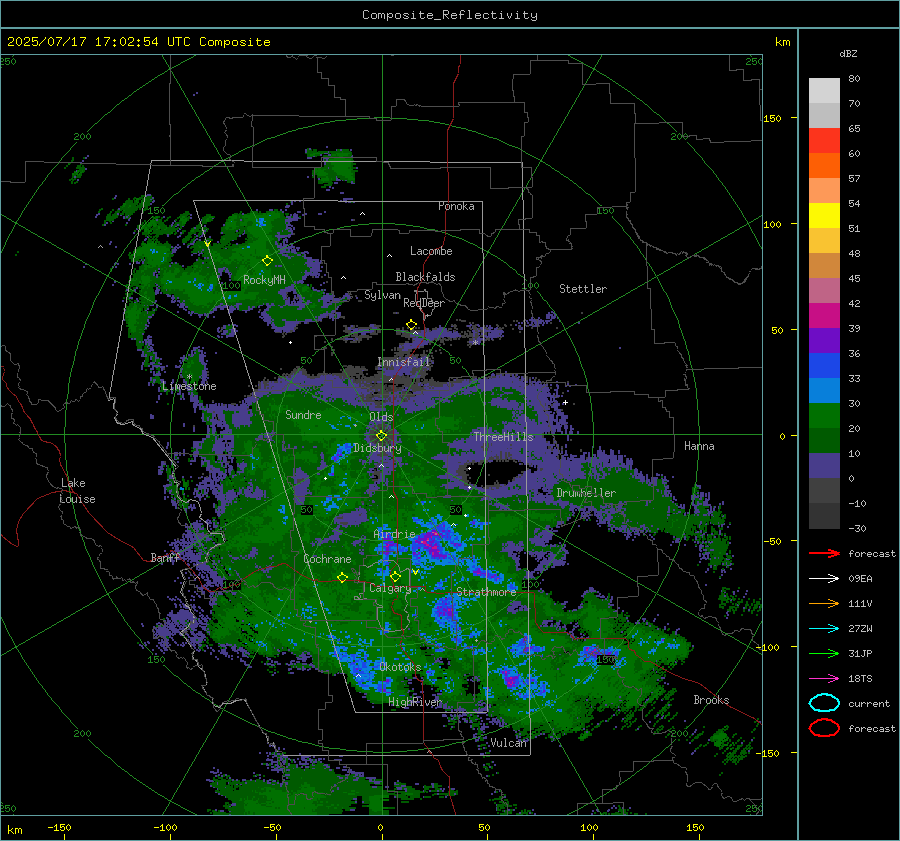Click the red forecast ellipse legend icon
900x841 pixels.
(x=824, y=728)
